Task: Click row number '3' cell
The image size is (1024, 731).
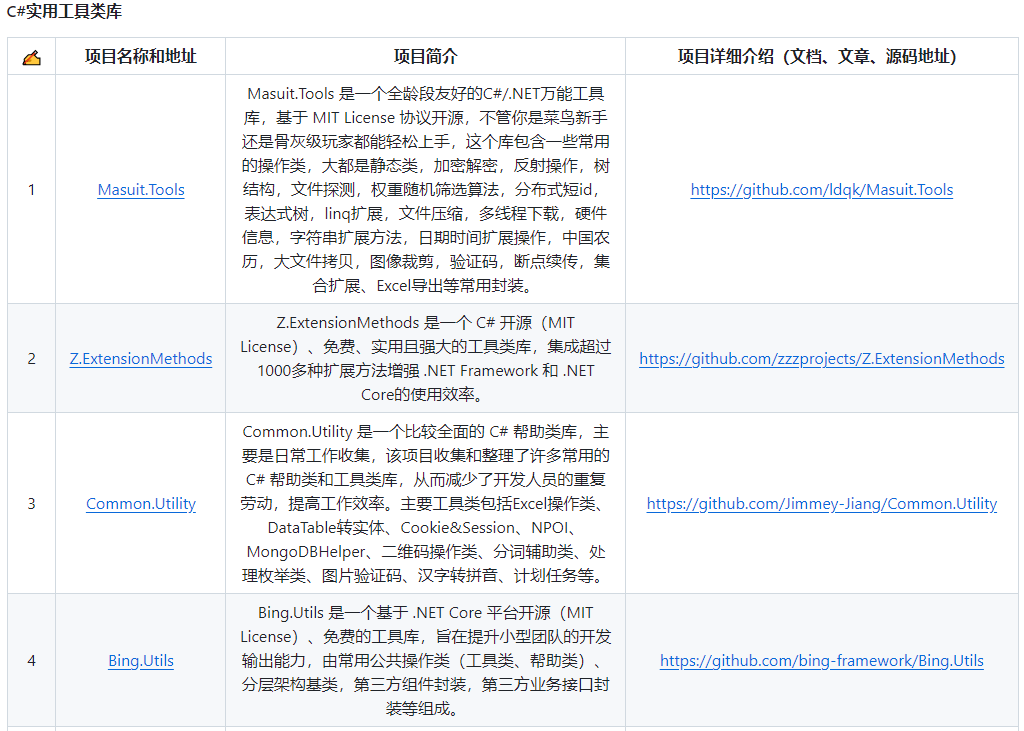Action: 31,504
